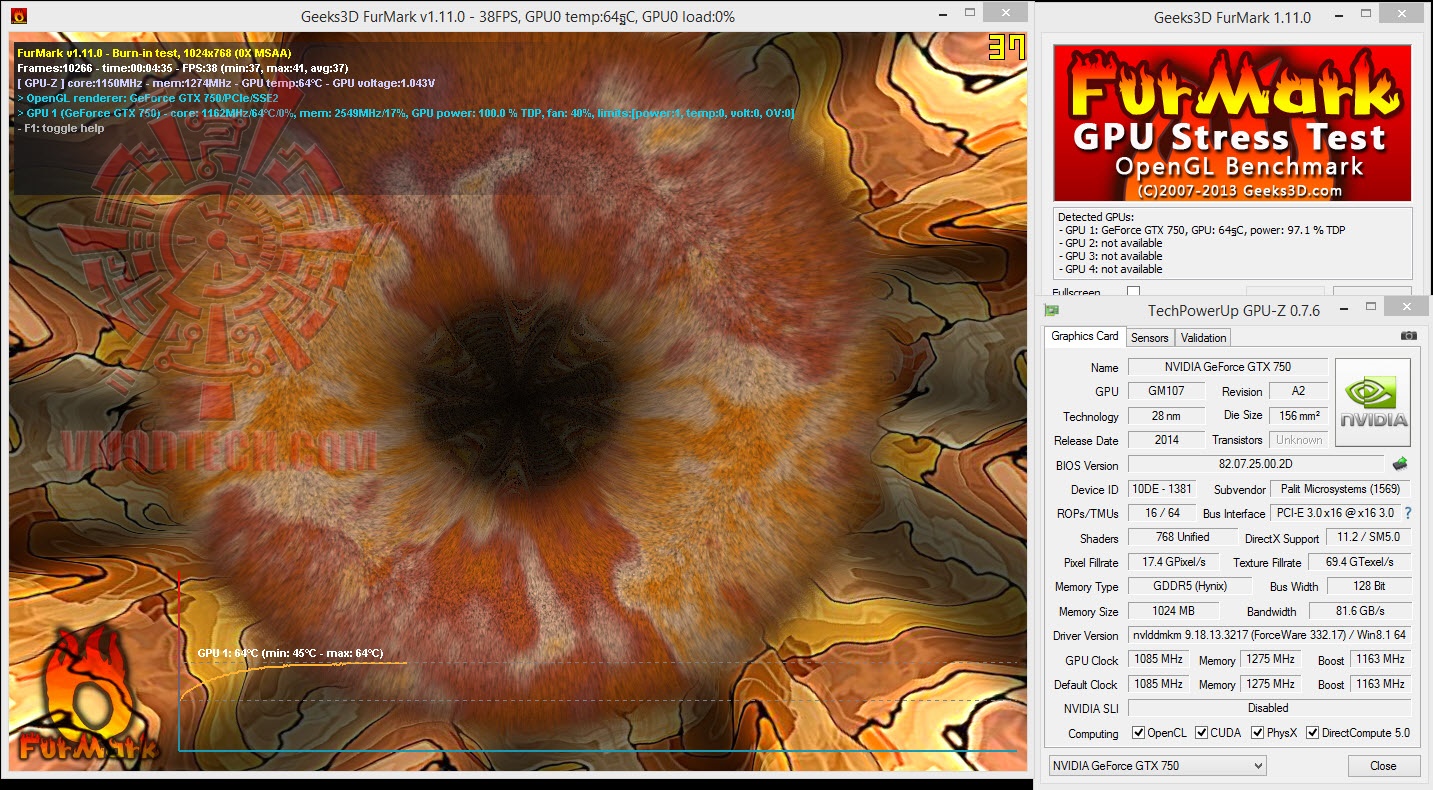The height and width of the screenshot is (790, 1433).
Task: Click the FurMark GPU Stress Test banner
Action: (1232, 122)
